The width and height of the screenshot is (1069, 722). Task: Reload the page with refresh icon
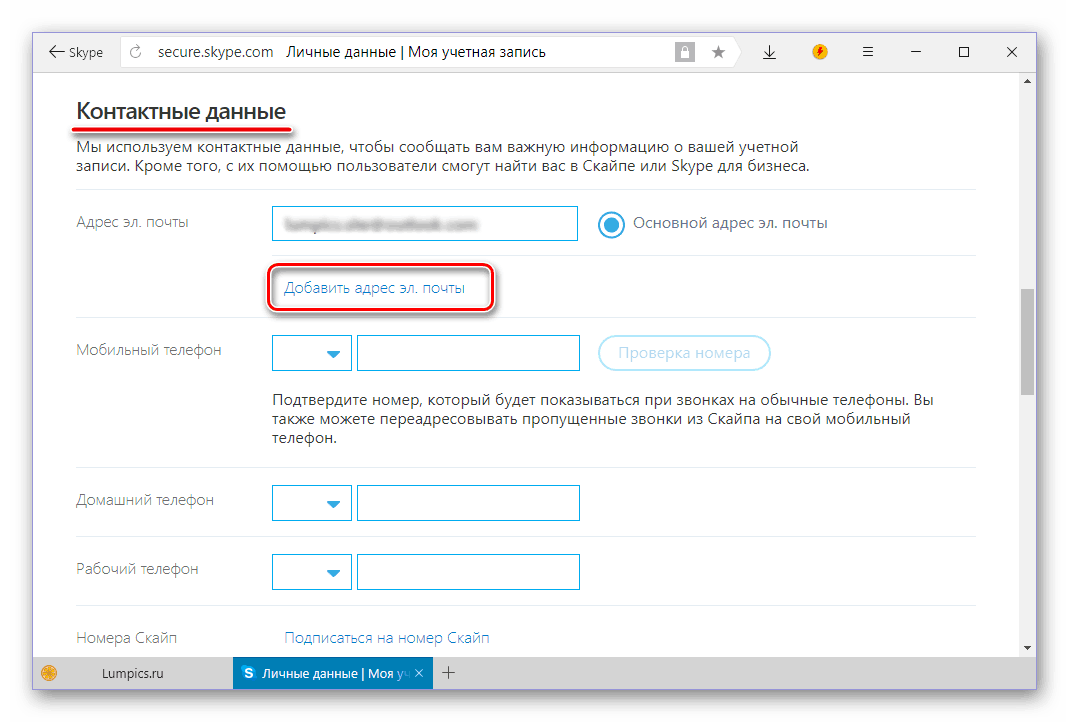(x=136, y=52)
